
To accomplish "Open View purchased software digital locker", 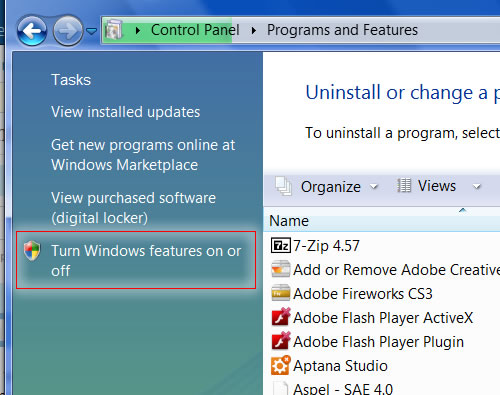I will tap(133, 208).
